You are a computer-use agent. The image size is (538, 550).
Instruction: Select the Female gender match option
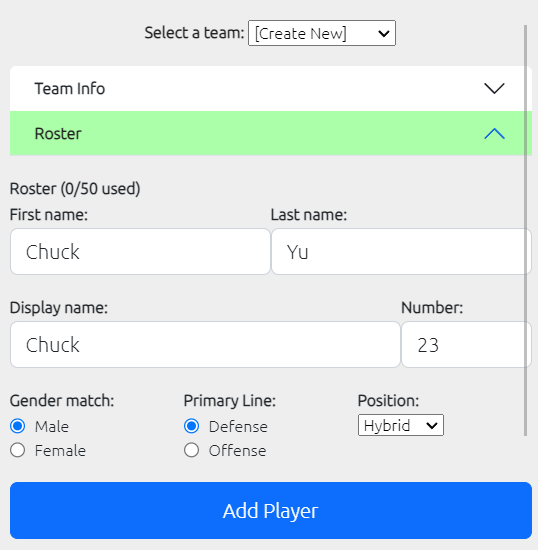coord(18,450)
